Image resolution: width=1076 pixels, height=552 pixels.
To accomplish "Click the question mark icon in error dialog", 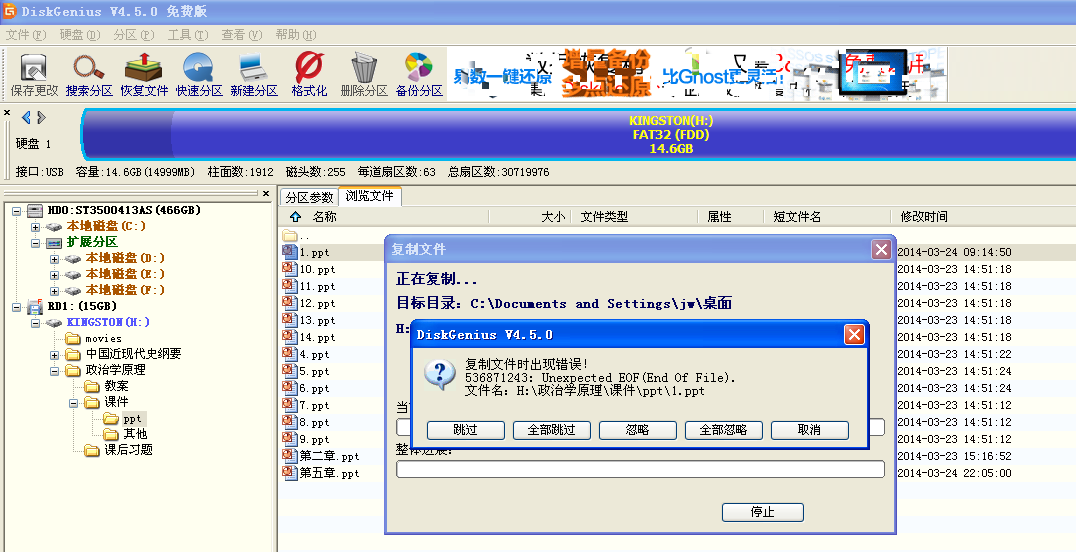I will pyautogui.click(x=439, y=374).
